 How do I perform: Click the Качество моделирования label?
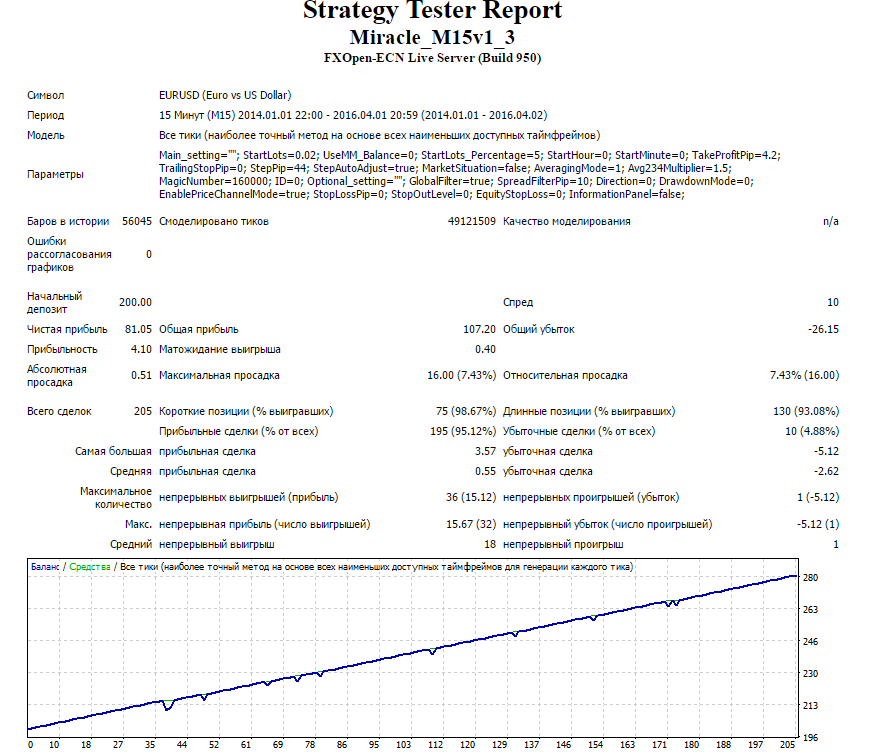click(567, 221)
